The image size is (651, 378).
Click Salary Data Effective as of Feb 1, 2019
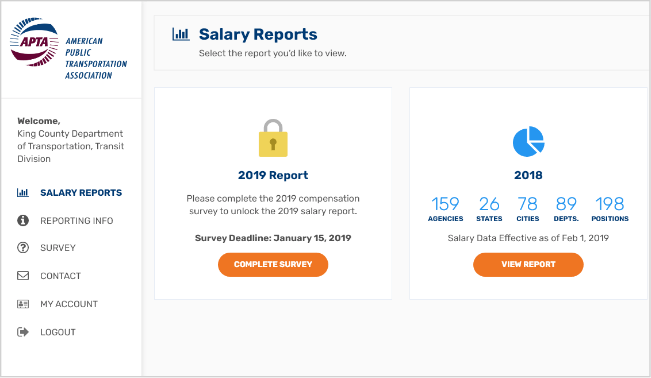pos(528,238)
